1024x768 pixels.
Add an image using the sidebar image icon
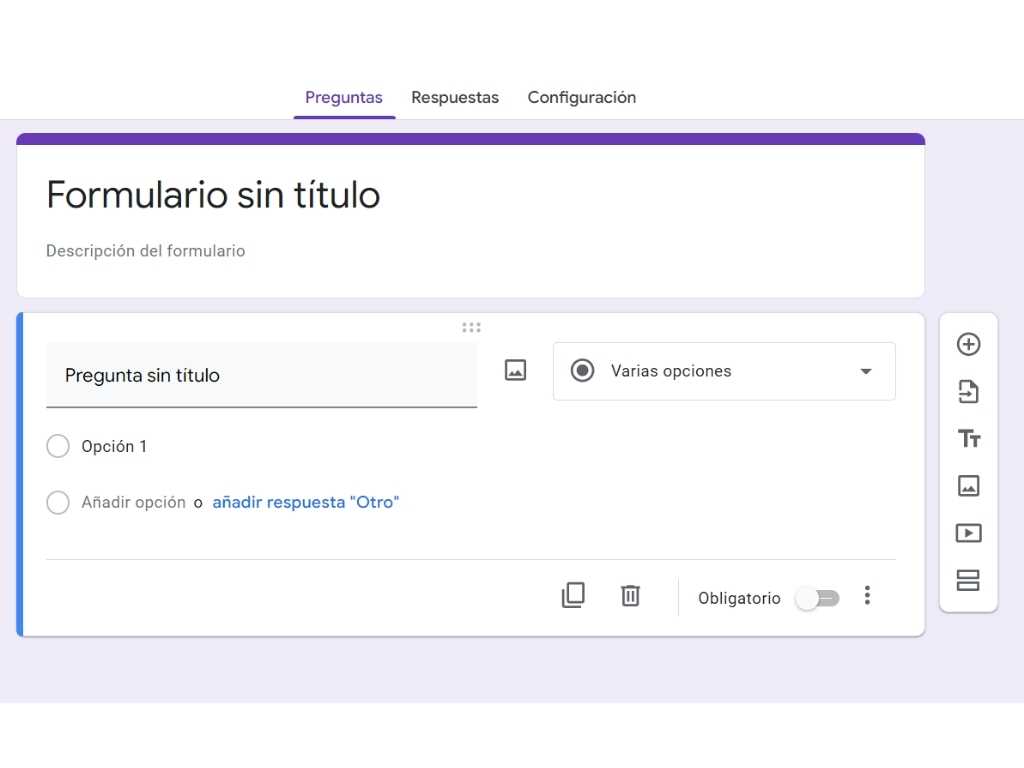968,486
